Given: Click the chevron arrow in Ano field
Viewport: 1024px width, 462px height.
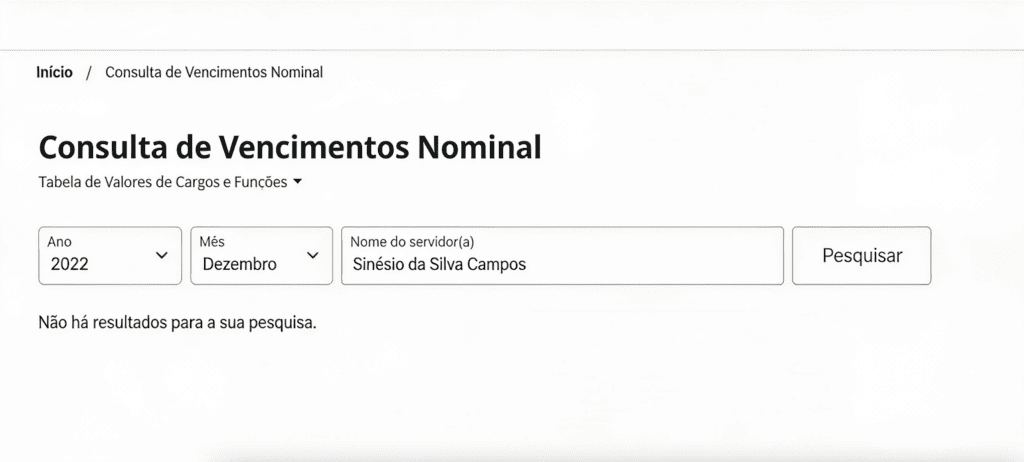Looking at the screenshot, I should tap(162, 256).
